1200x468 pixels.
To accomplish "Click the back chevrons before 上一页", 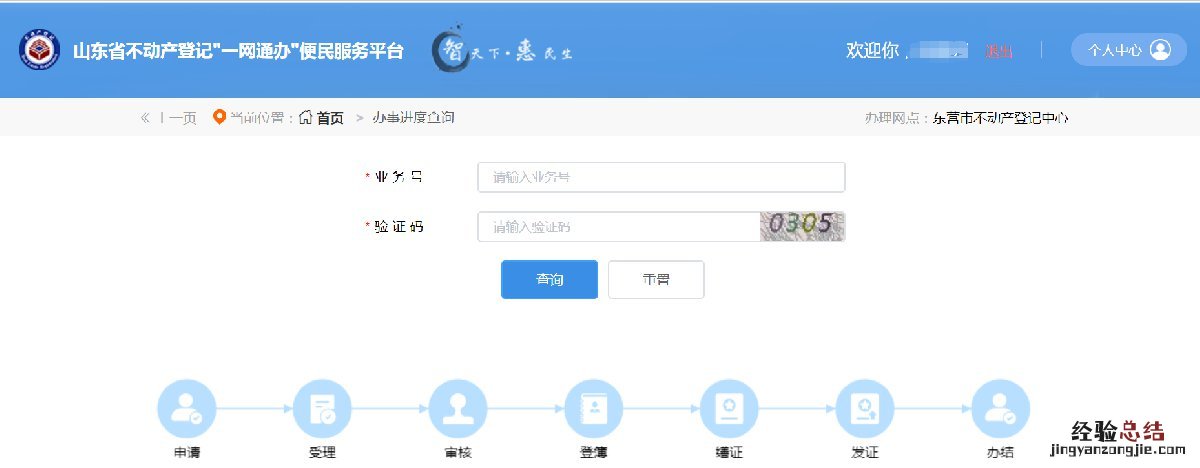I will (145, 118).
